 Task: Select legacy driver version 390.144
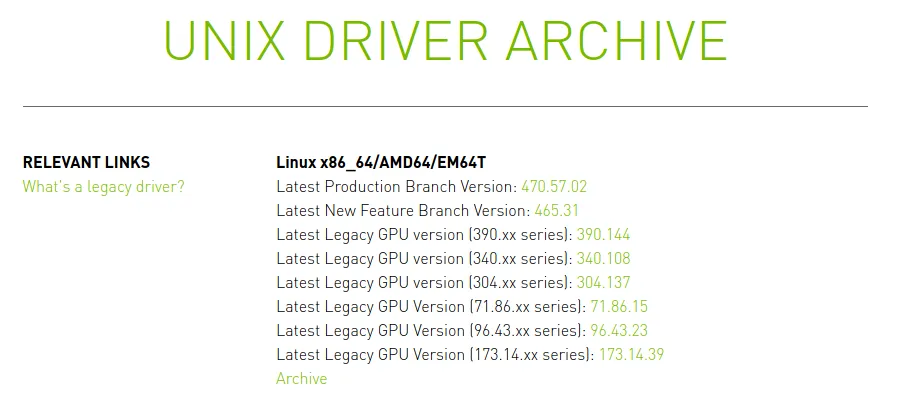(x=603, y=235)
